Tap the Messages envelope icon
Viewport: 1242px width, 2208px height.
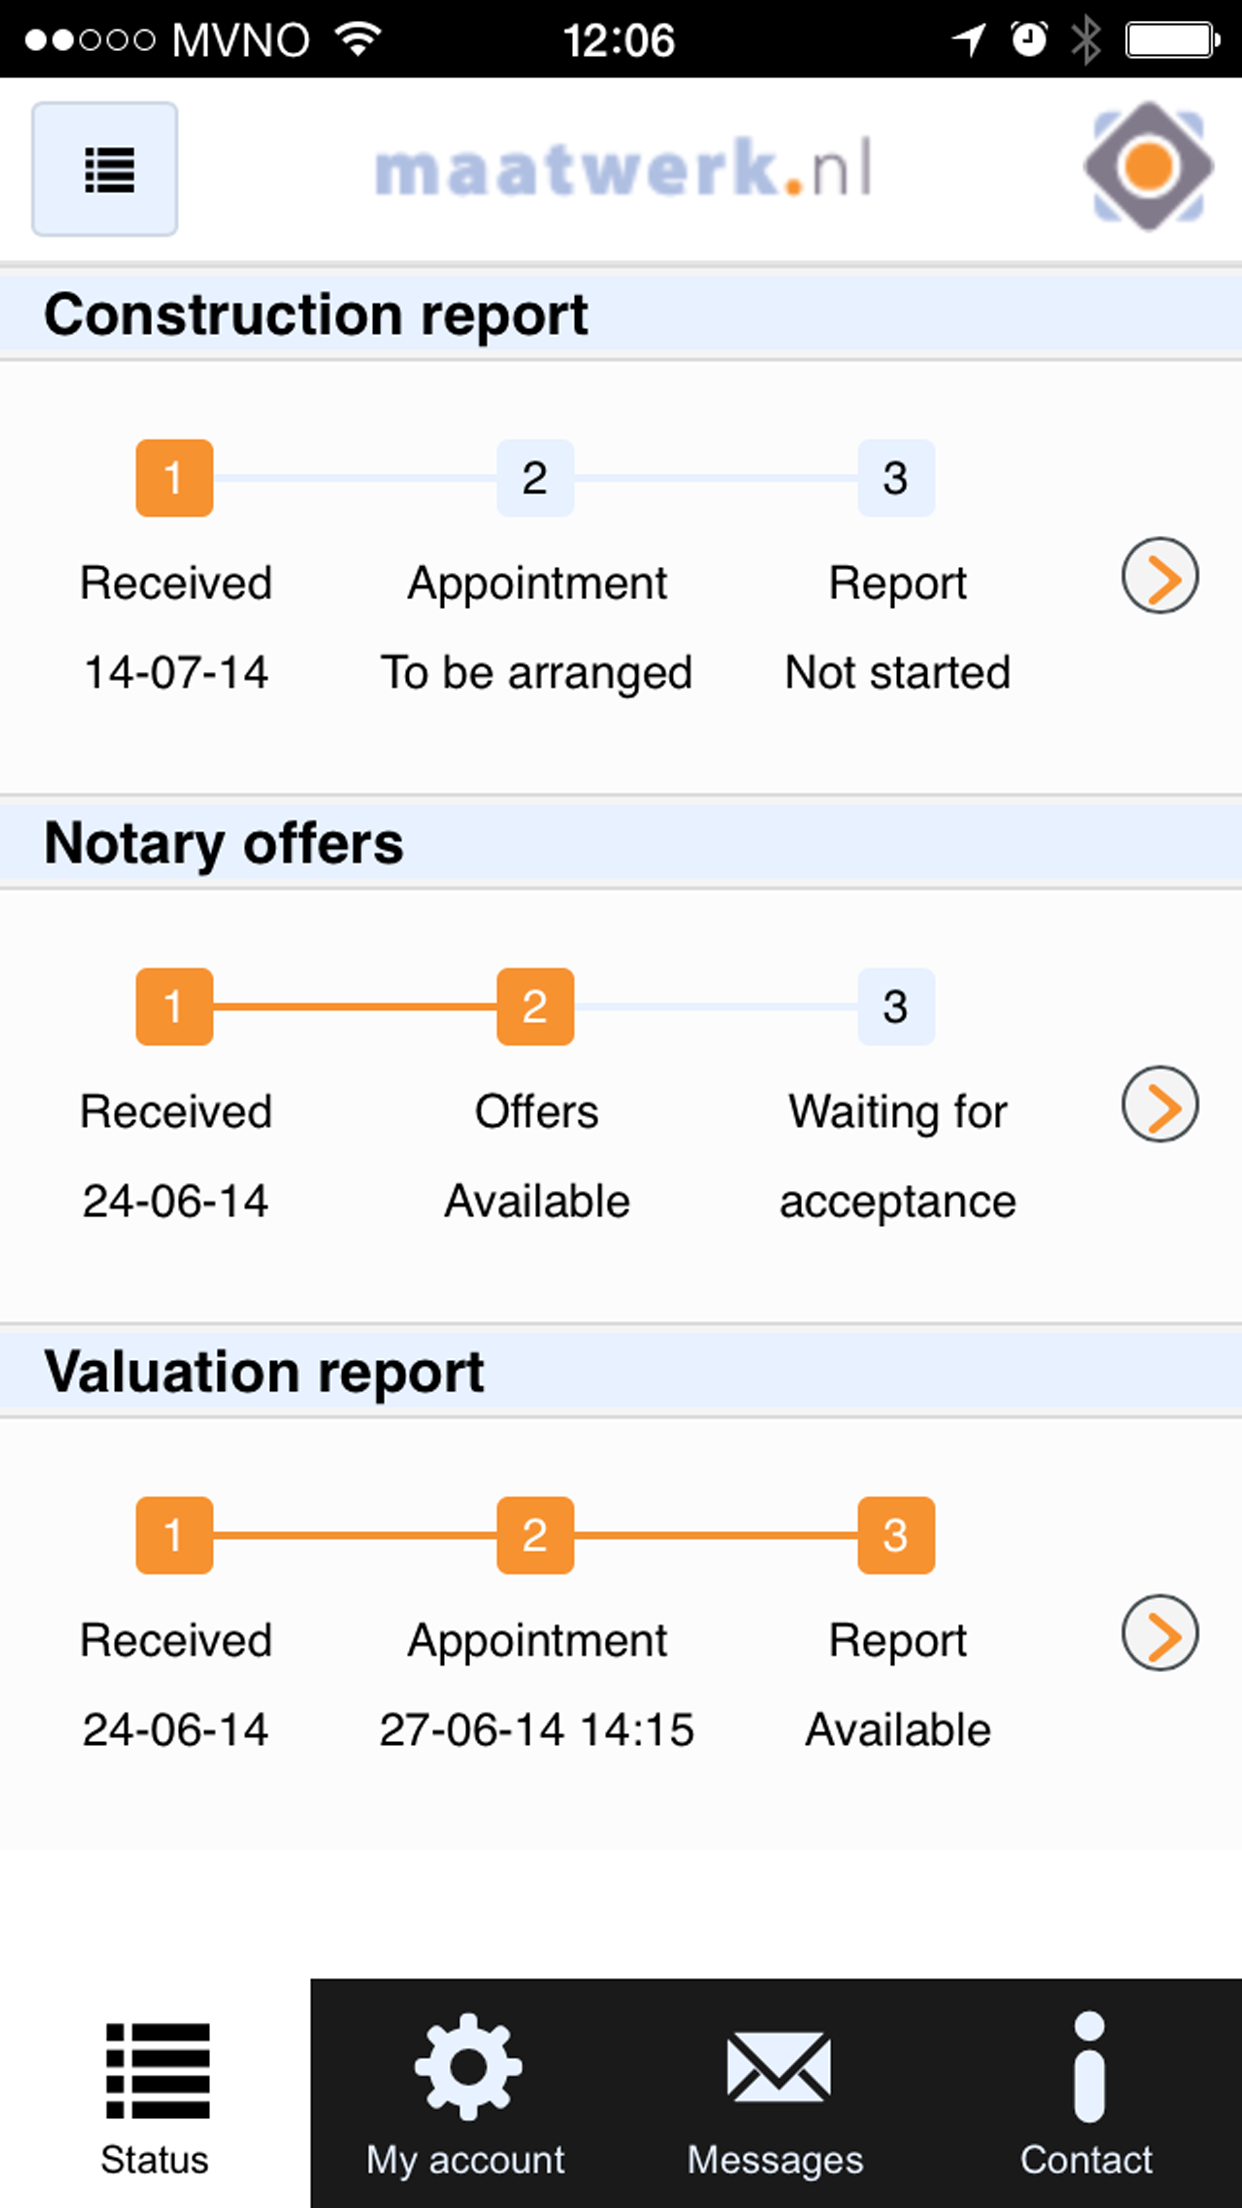[x=778, y=2066]
